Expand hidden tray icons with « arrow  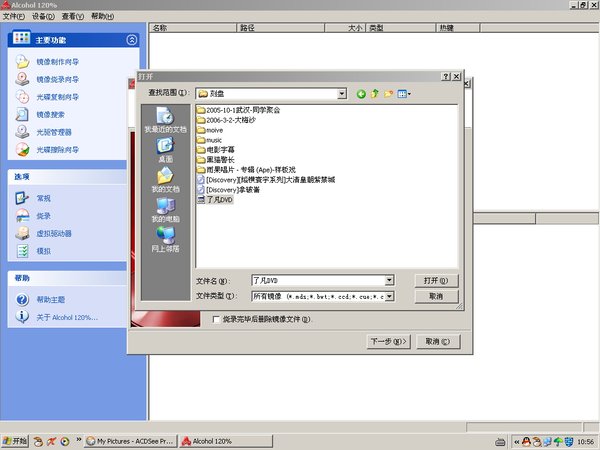(x=517, y=442)
